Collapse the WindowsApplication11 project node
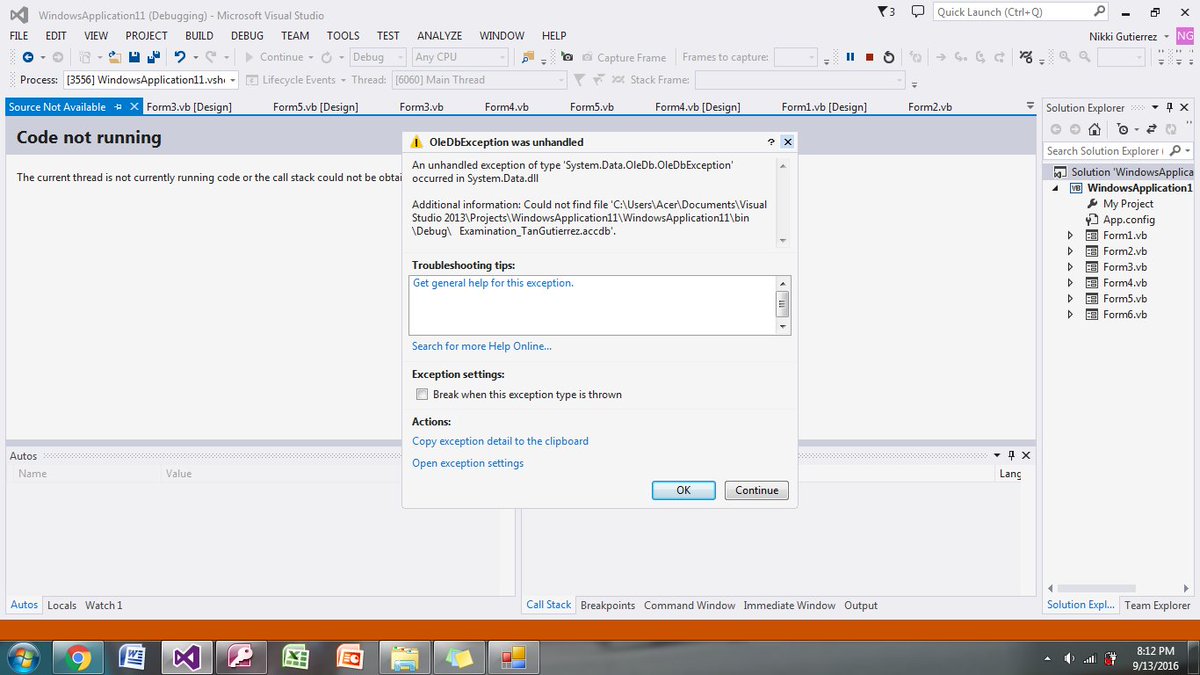The image size is (1200, 675). coord(1054,188)
